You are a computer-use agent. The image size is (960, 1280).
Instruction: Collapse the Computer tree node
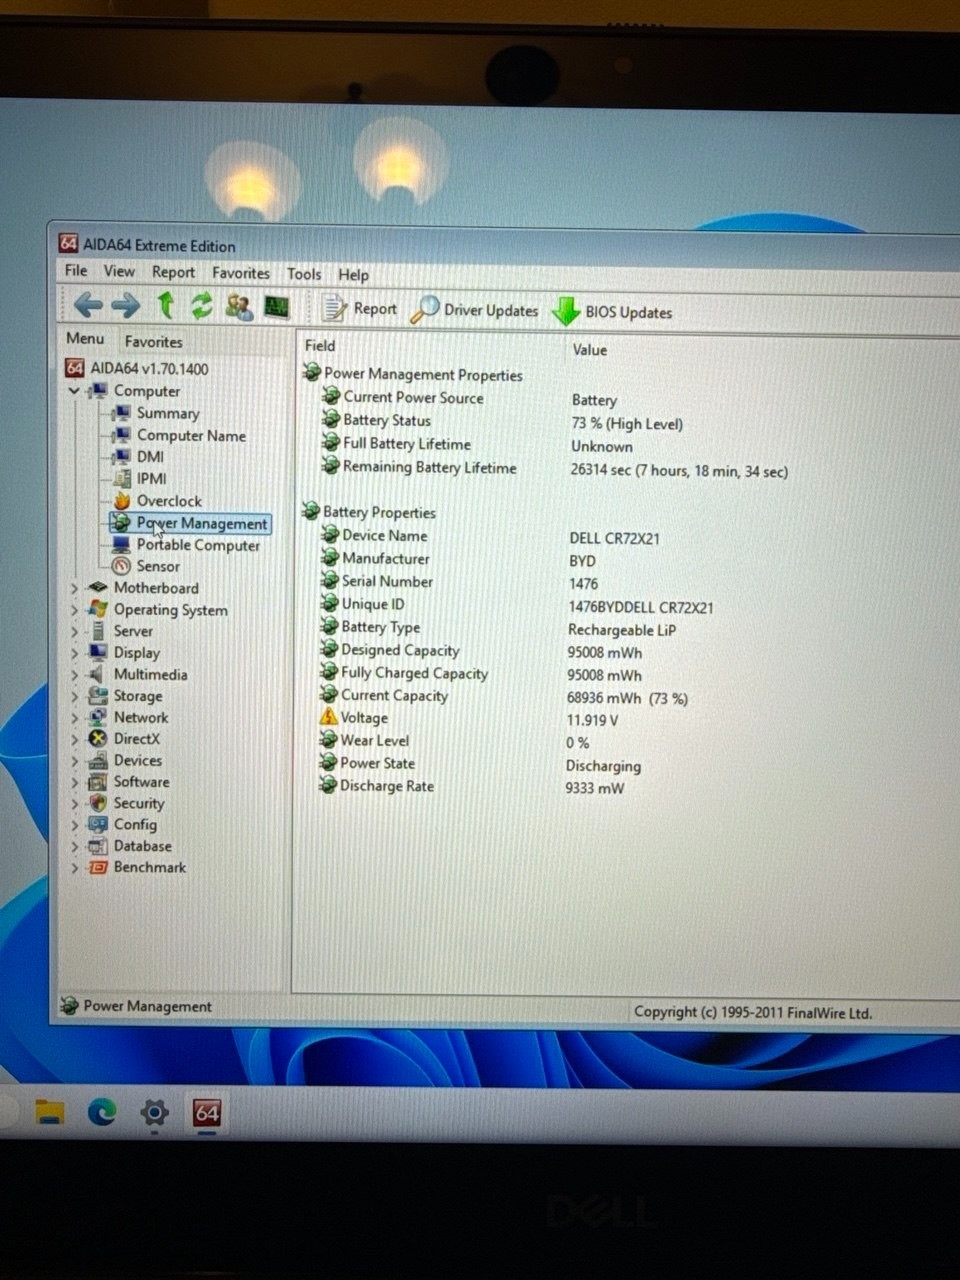[74, 391]
